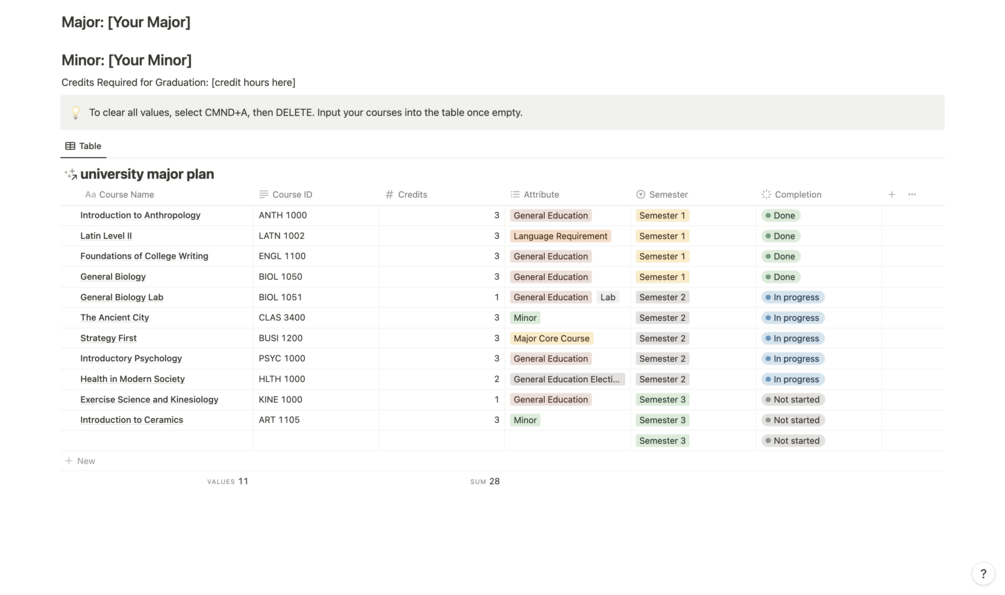Select the General Biology course name cell
This screenshot has height=595, width=1005.
click(x=113, y=277)
